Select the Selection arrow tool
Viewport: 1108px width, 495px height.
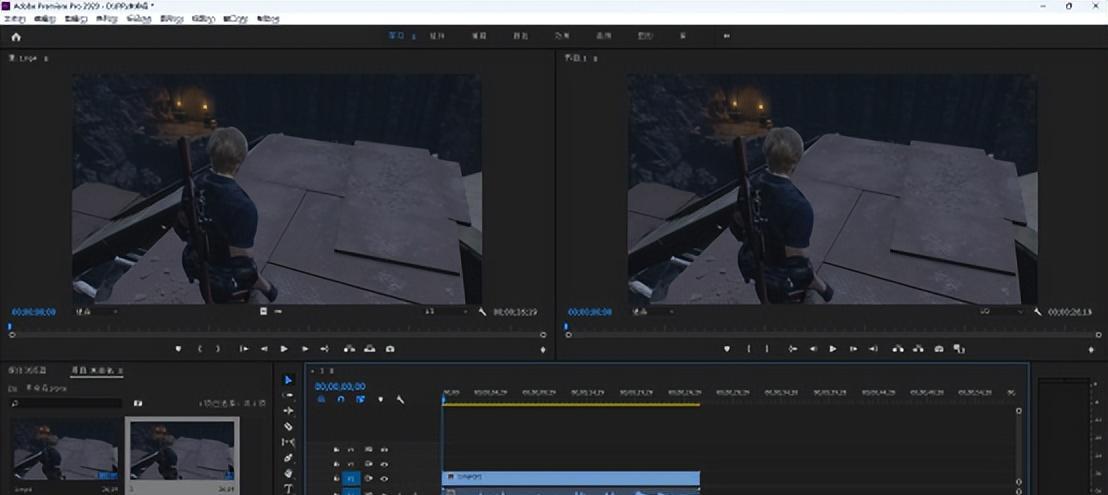[288, 380]
